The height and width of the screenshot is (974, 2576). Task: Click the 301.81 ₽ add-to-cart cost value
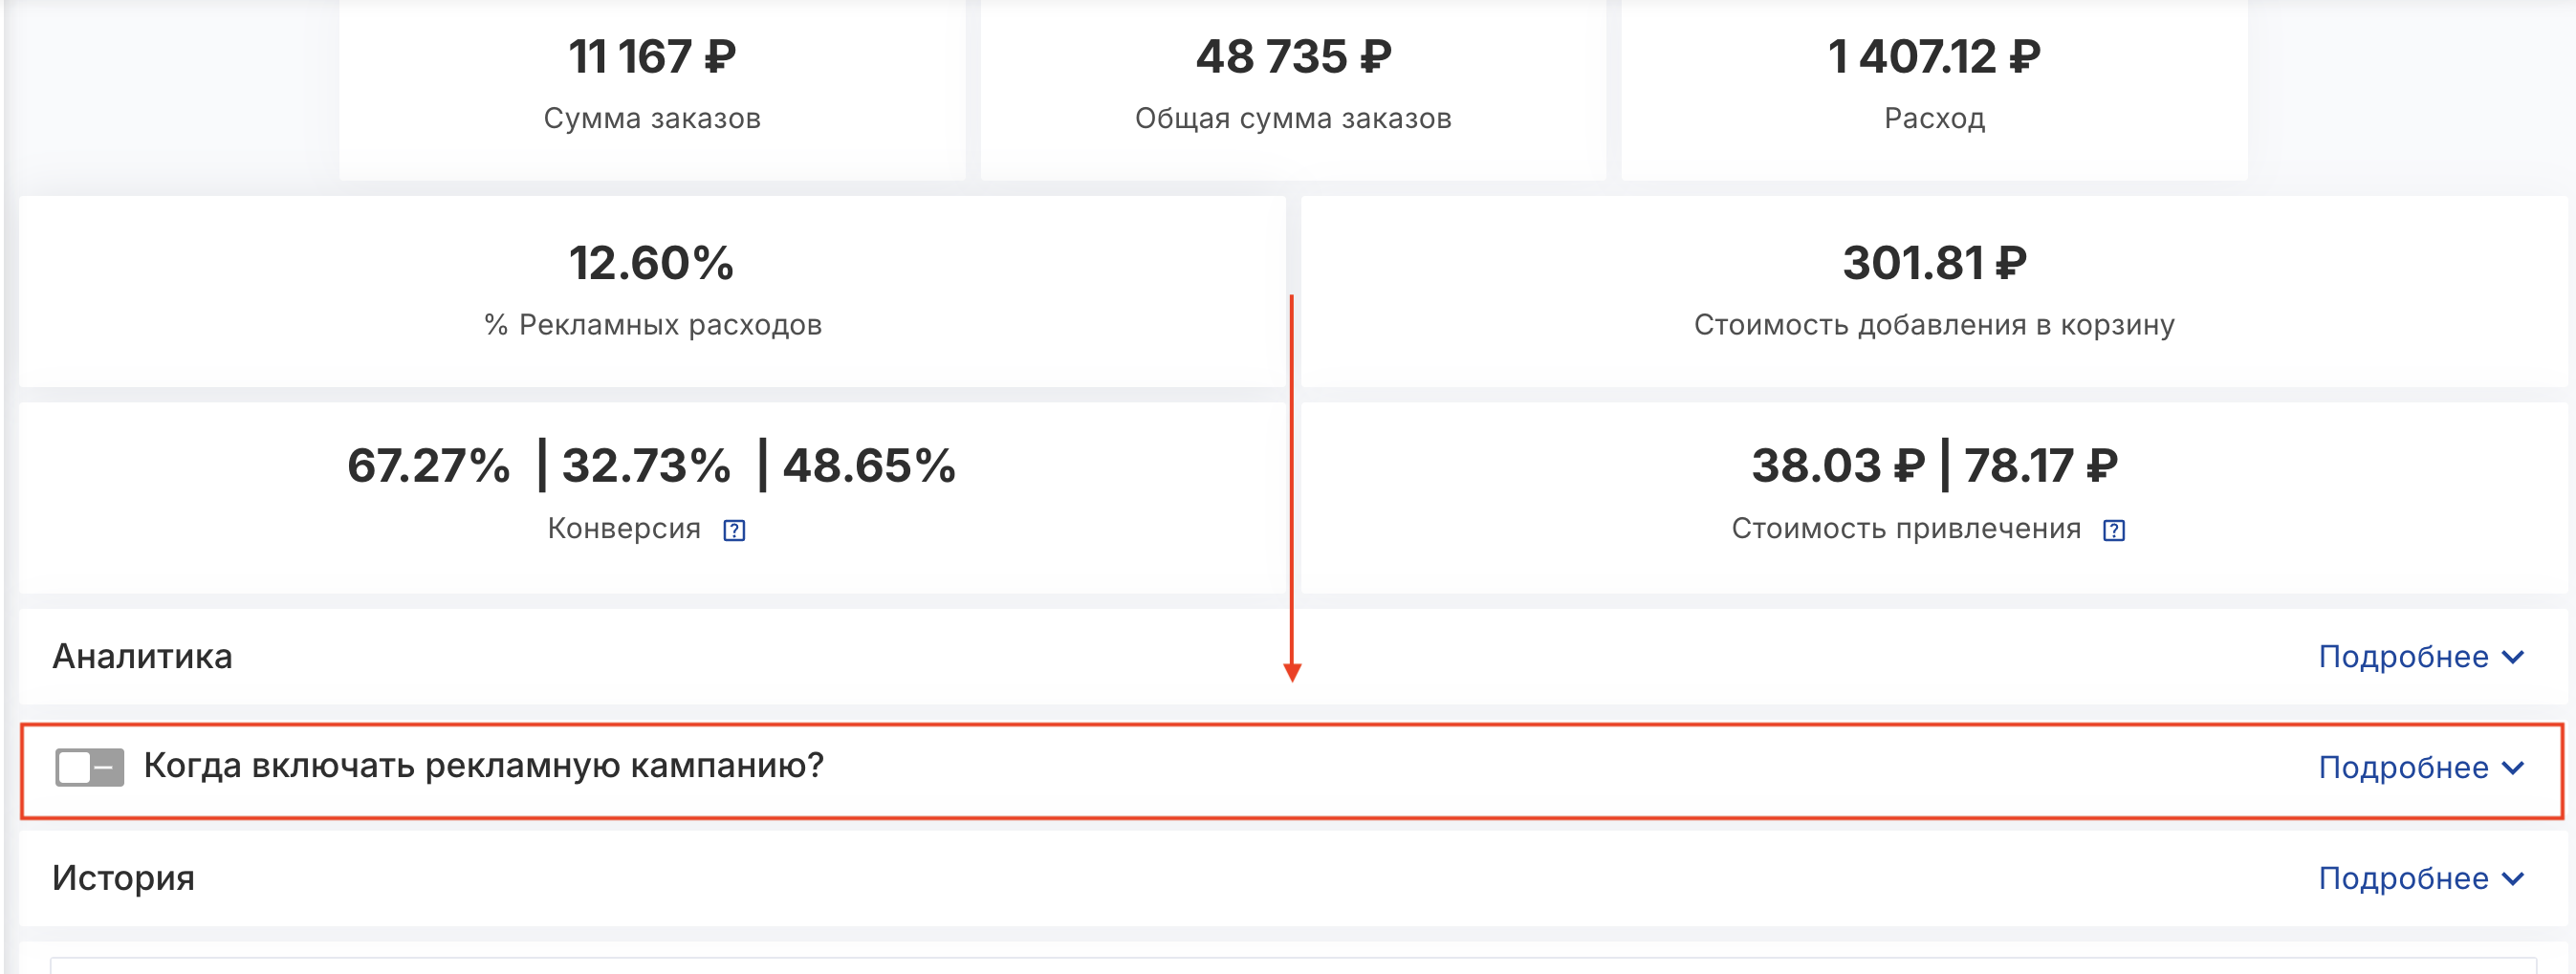(1933, 264)
